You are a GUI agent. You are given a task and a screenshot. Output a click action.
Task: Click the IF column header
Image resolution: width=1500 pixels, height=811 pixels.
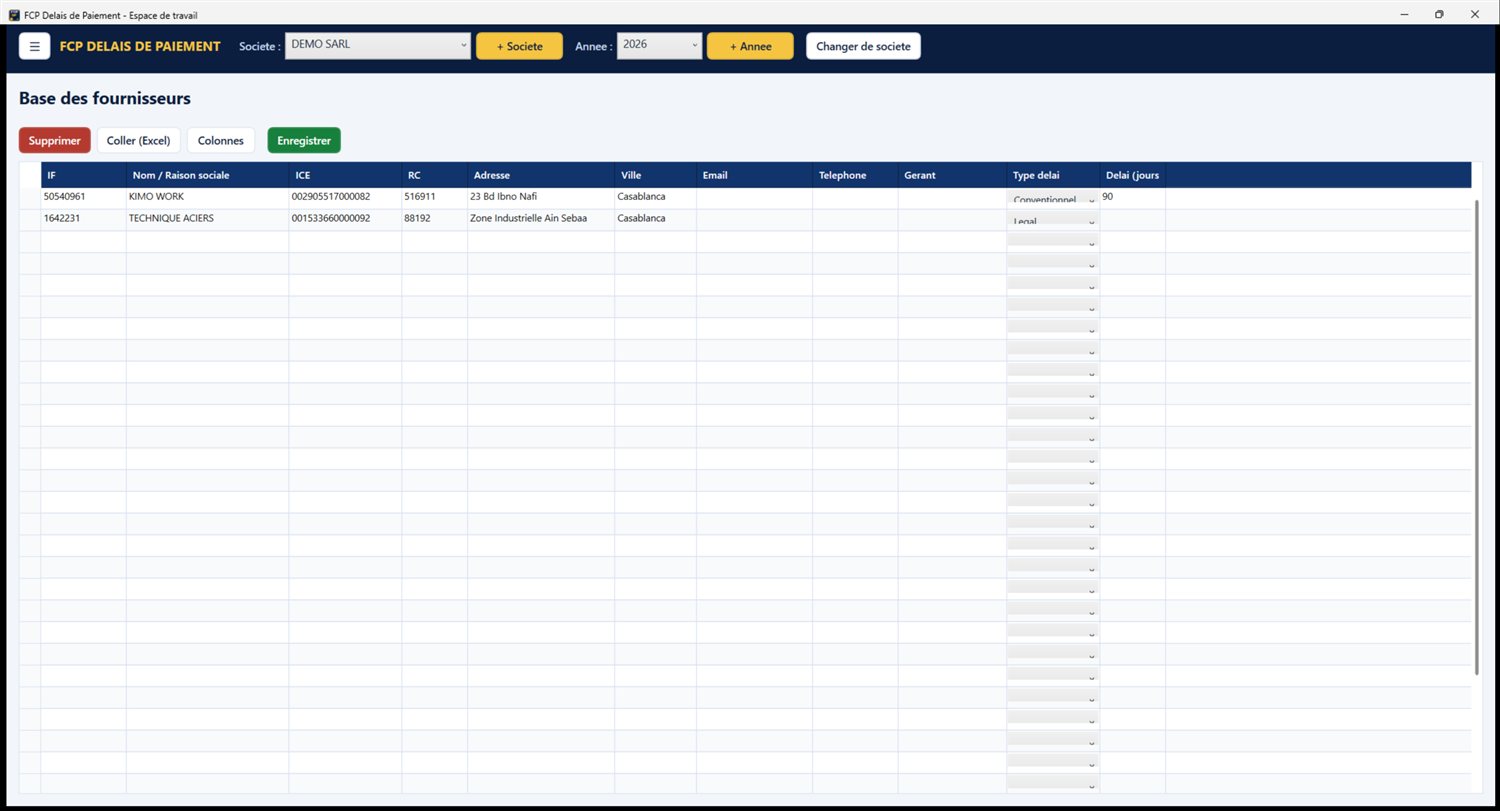click(83, 175)
